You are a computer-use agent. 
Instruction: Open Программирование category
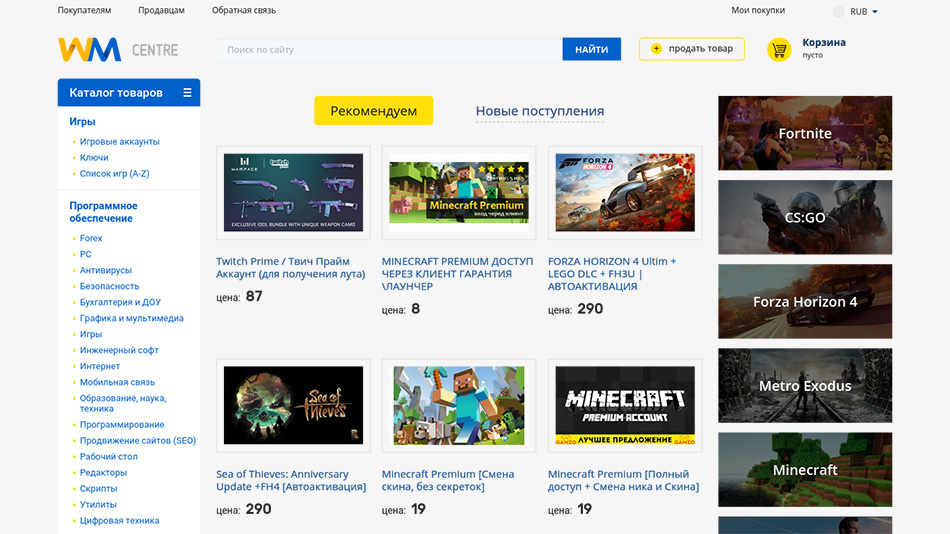[122, 424]
